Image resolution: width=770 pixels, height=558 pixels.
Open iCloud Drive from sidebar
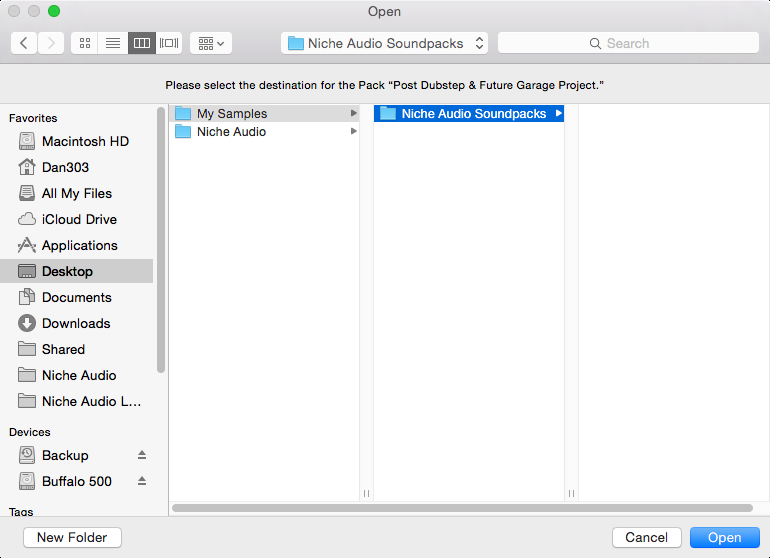(x=77, y=220)
